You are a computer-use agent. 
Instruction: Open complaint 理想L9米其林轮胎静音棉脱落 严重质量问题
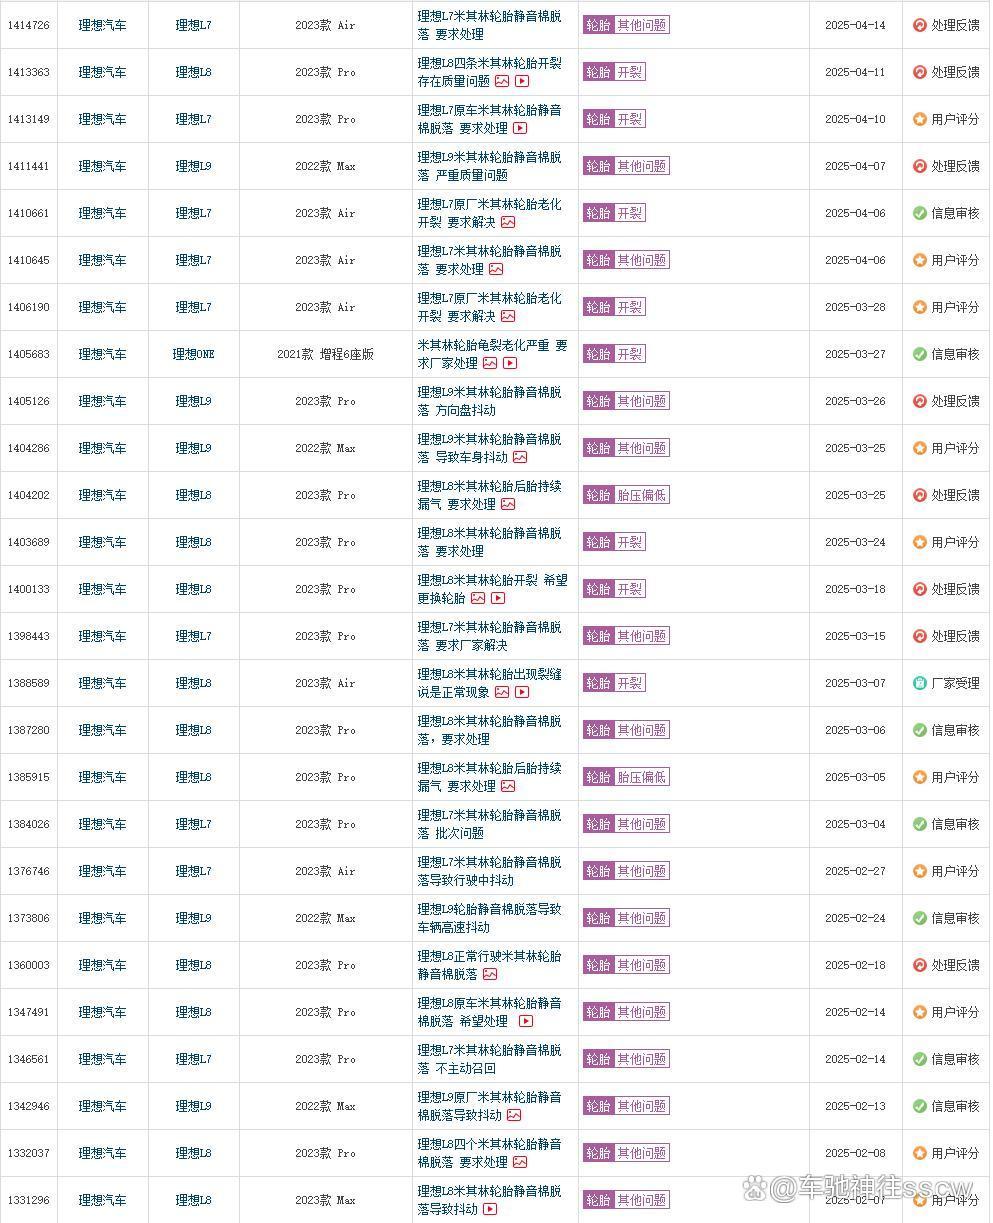(489, 166)
